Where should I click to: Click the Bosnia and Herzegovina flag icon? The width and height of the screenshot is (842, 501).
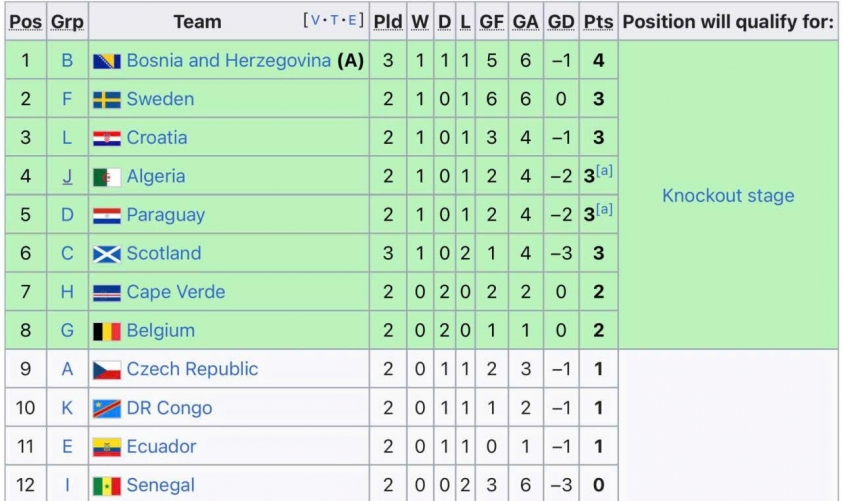pyautogui.click(x=106, y=61)
